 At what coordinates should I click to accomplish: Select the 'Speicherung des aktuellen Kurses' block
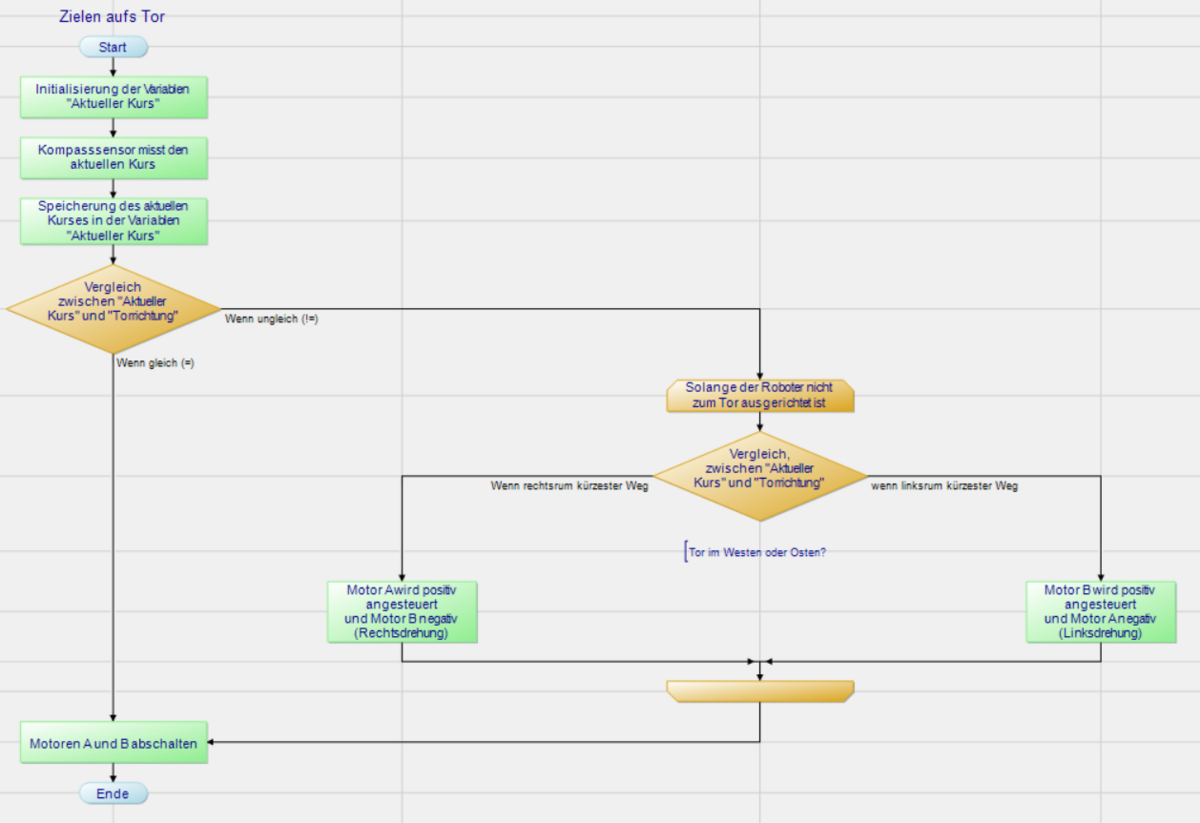point(113,221)
